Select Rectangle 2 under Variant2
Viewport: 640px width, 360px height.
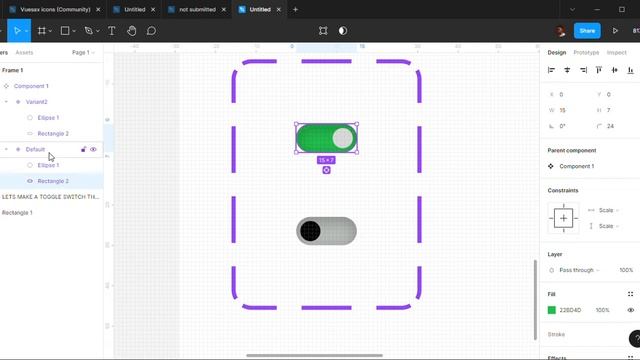(53, 133)
